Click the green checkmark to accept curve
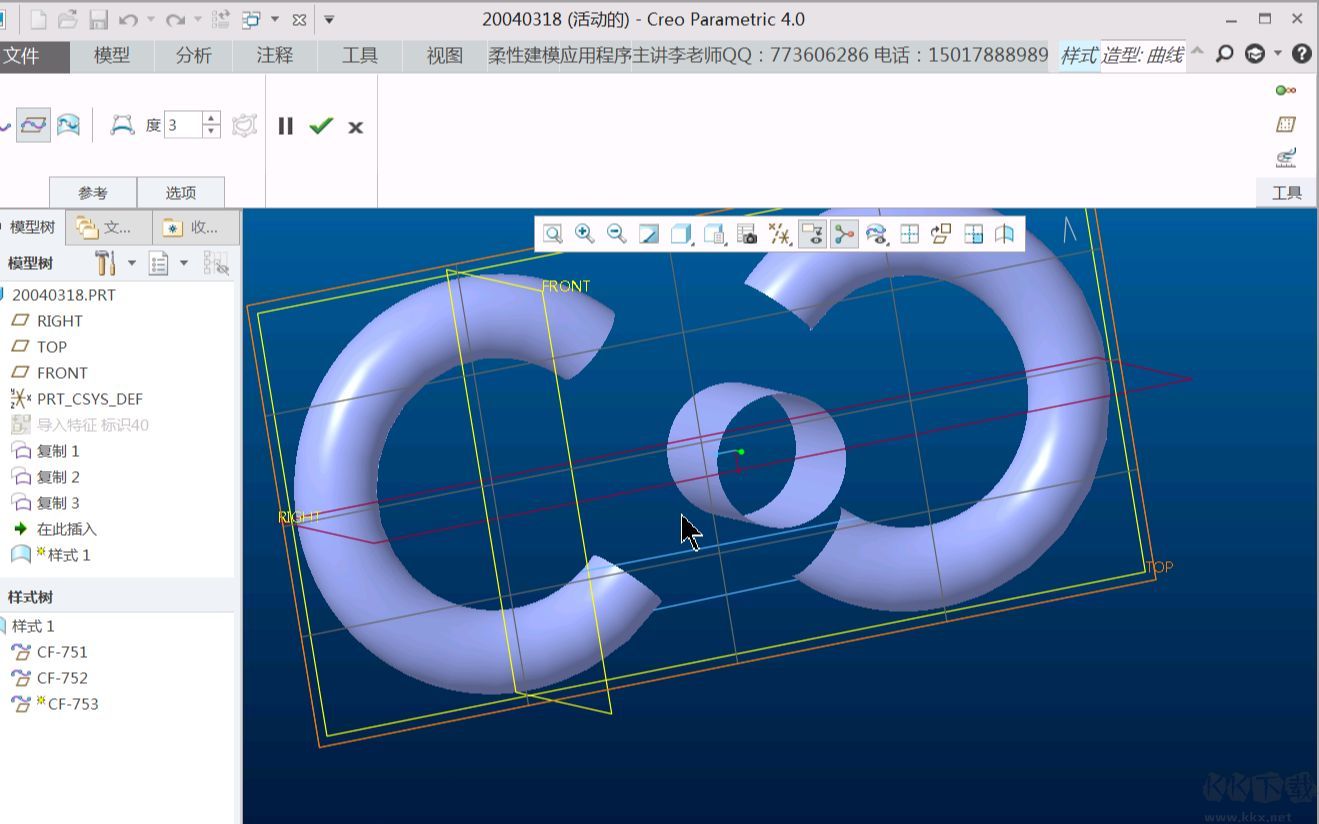 pyautogui.click(x=321, y=126)
